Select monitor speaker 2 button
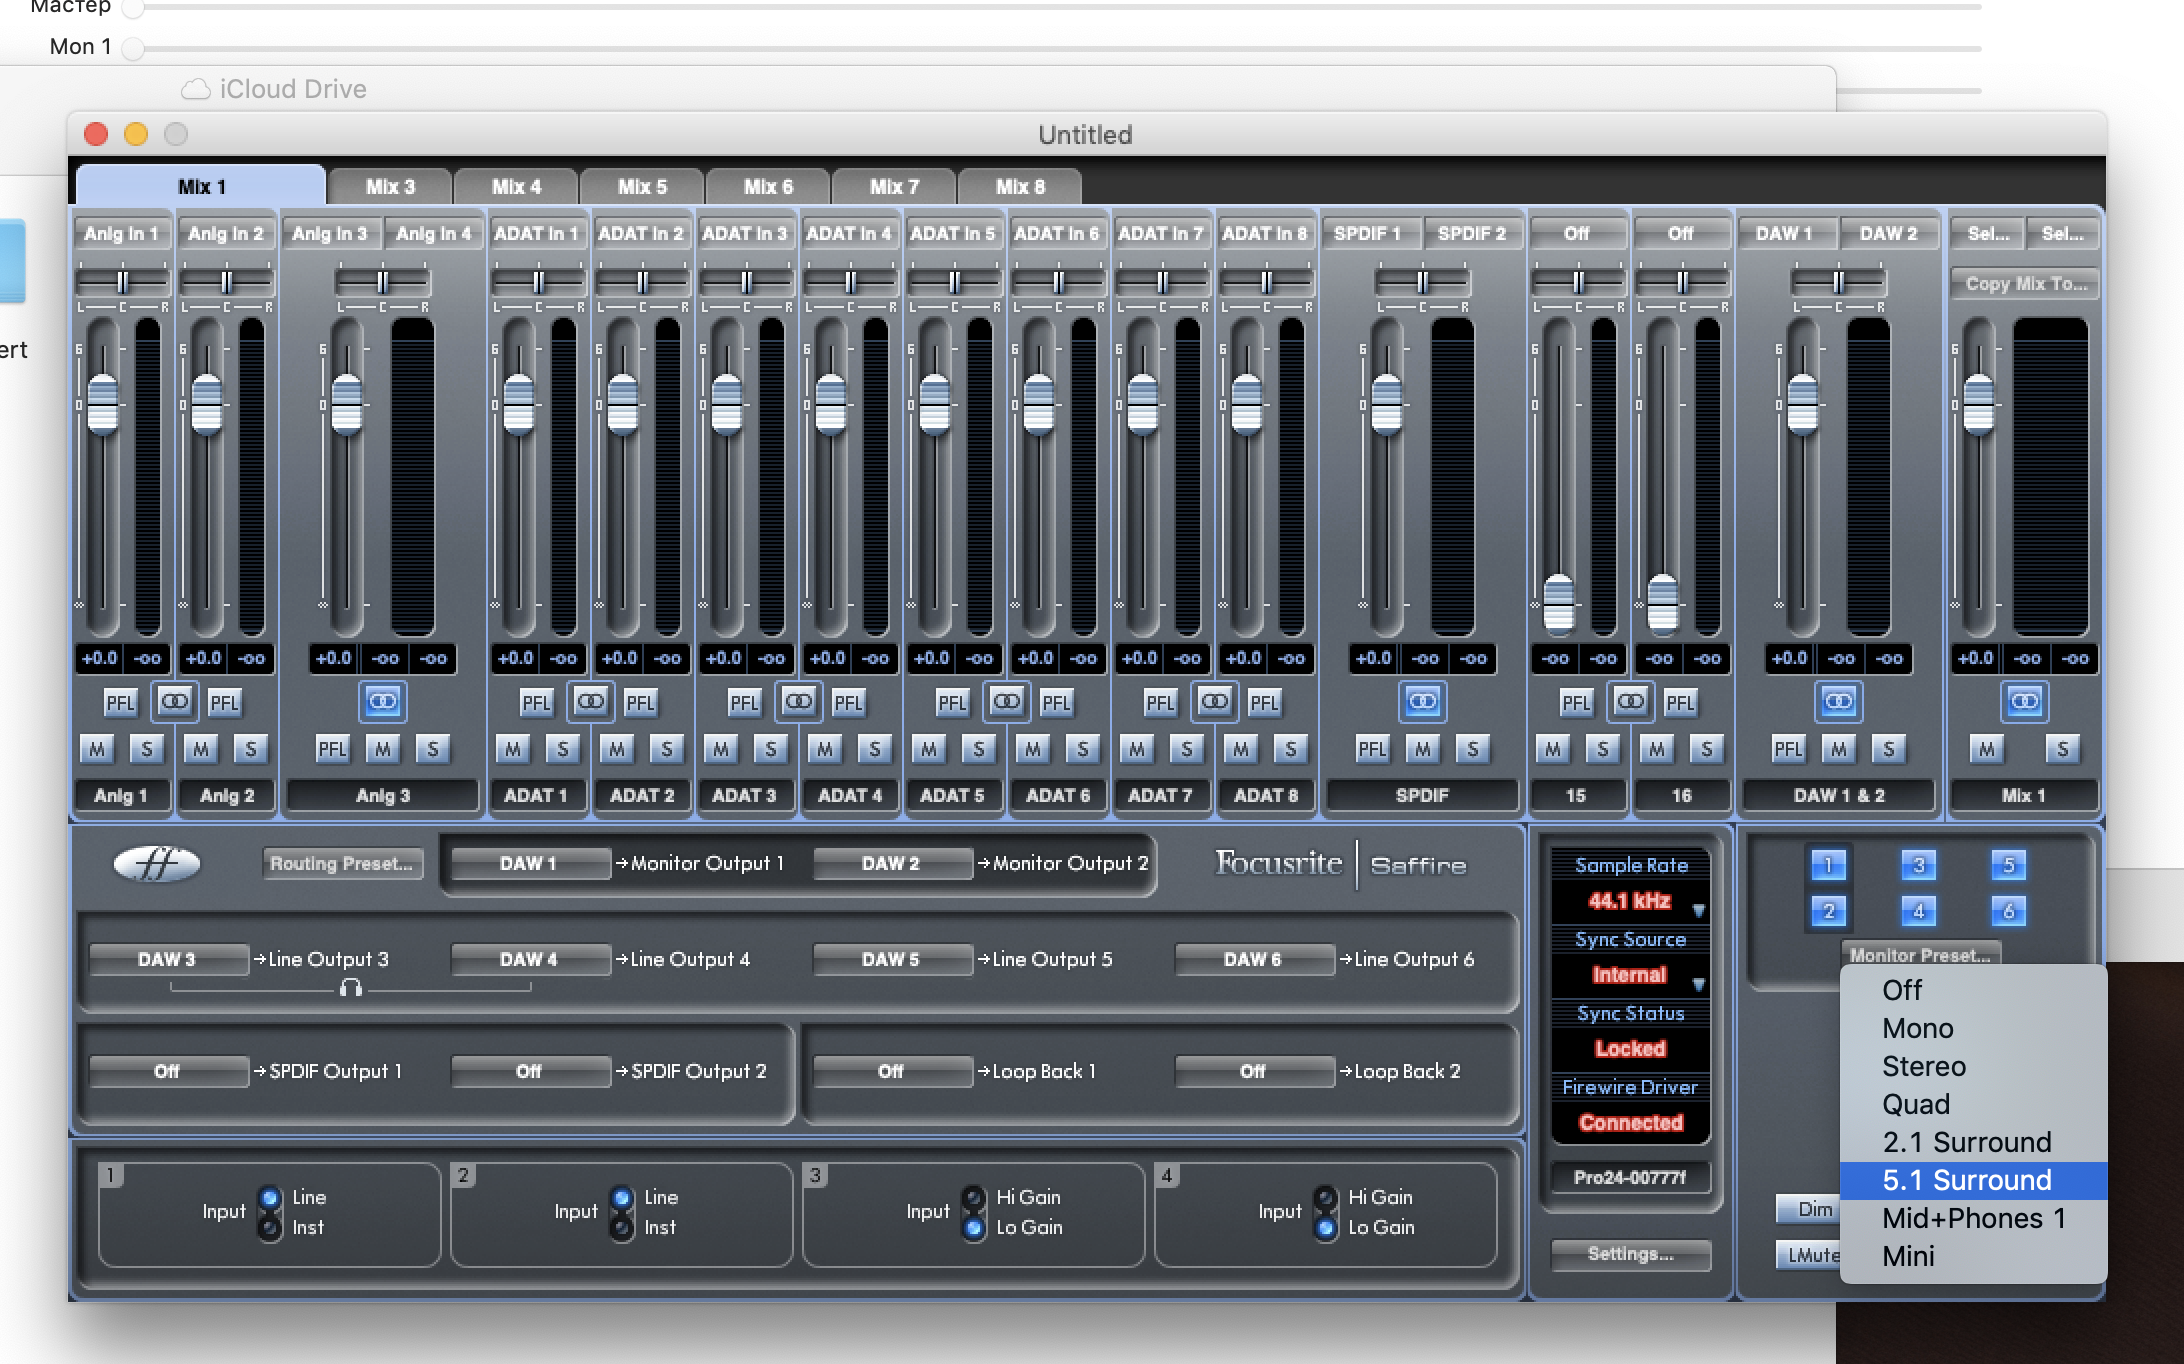This screenshot has height=1364, width=2184. coord(1828,911)
